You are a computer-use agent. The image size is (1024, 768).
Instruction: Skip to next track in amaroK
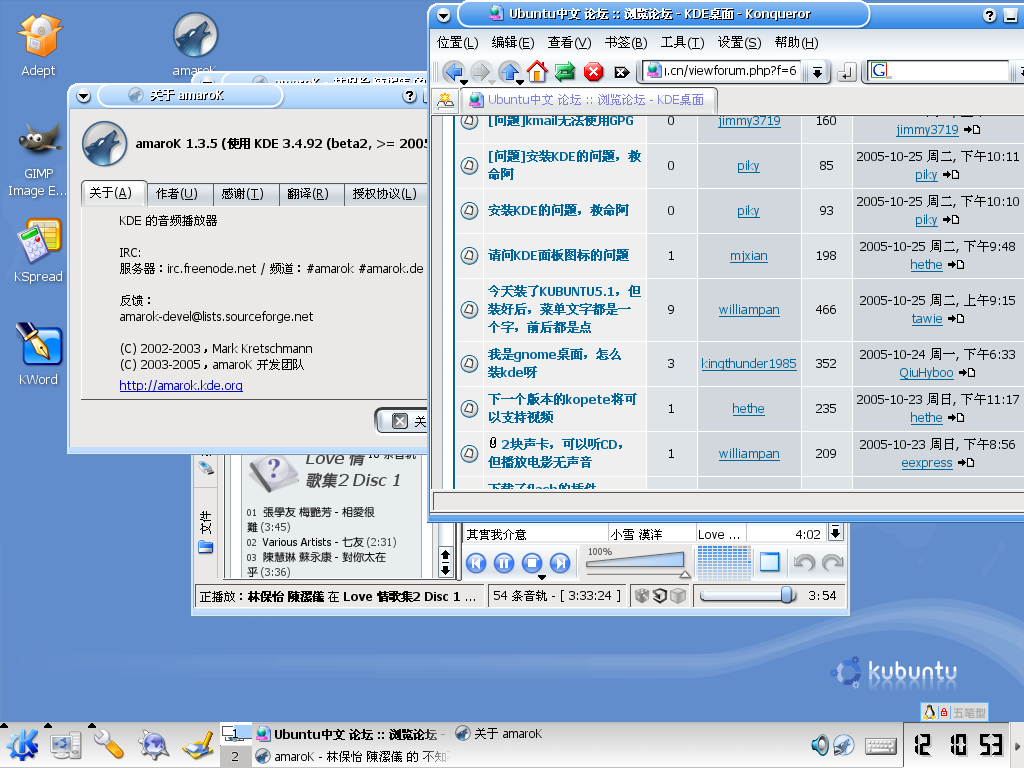560,563
